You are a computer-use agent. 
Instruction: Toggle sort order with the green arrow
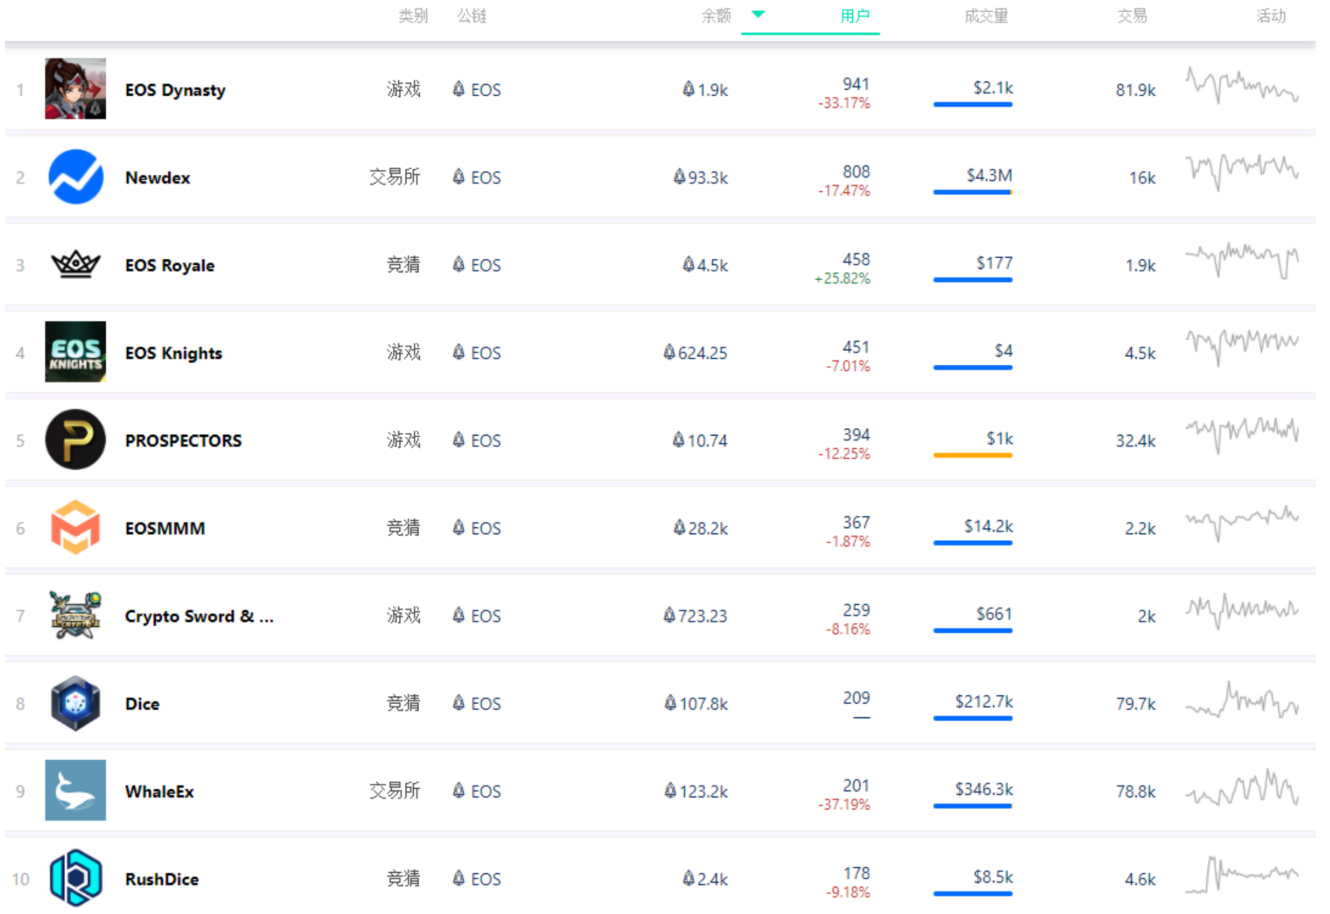(x=758, y=14)
